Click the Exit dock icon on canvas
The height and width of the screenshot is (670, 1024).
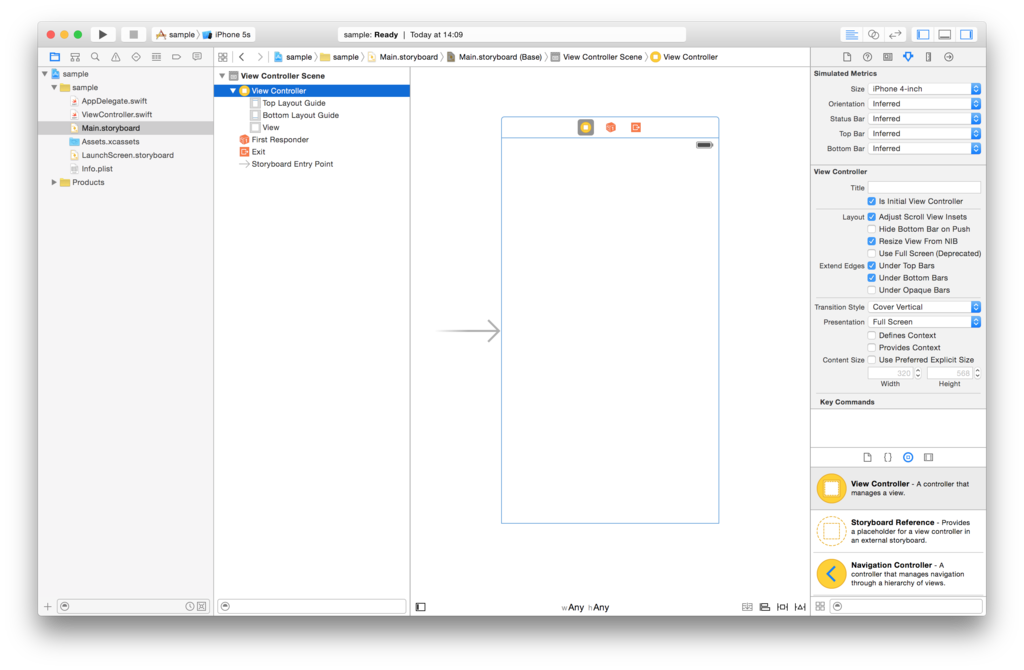point(635,127)
